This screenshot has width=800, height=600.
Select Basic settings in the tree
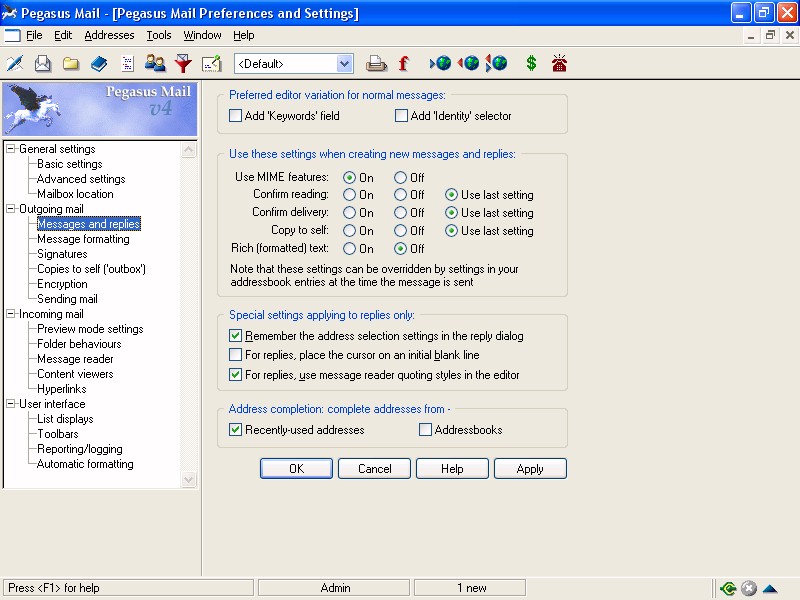(70, 164)
